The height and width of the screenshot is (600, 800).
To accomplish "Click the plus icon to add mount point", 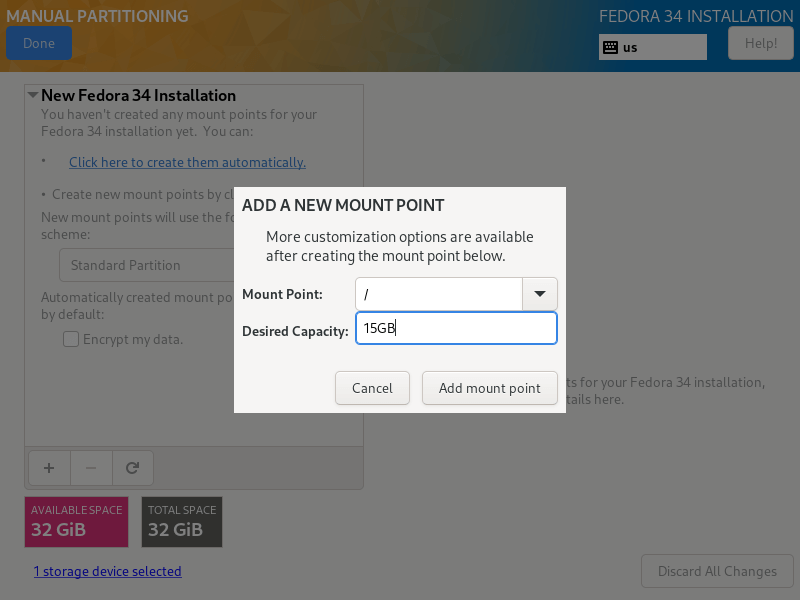I will pos(50,467).
